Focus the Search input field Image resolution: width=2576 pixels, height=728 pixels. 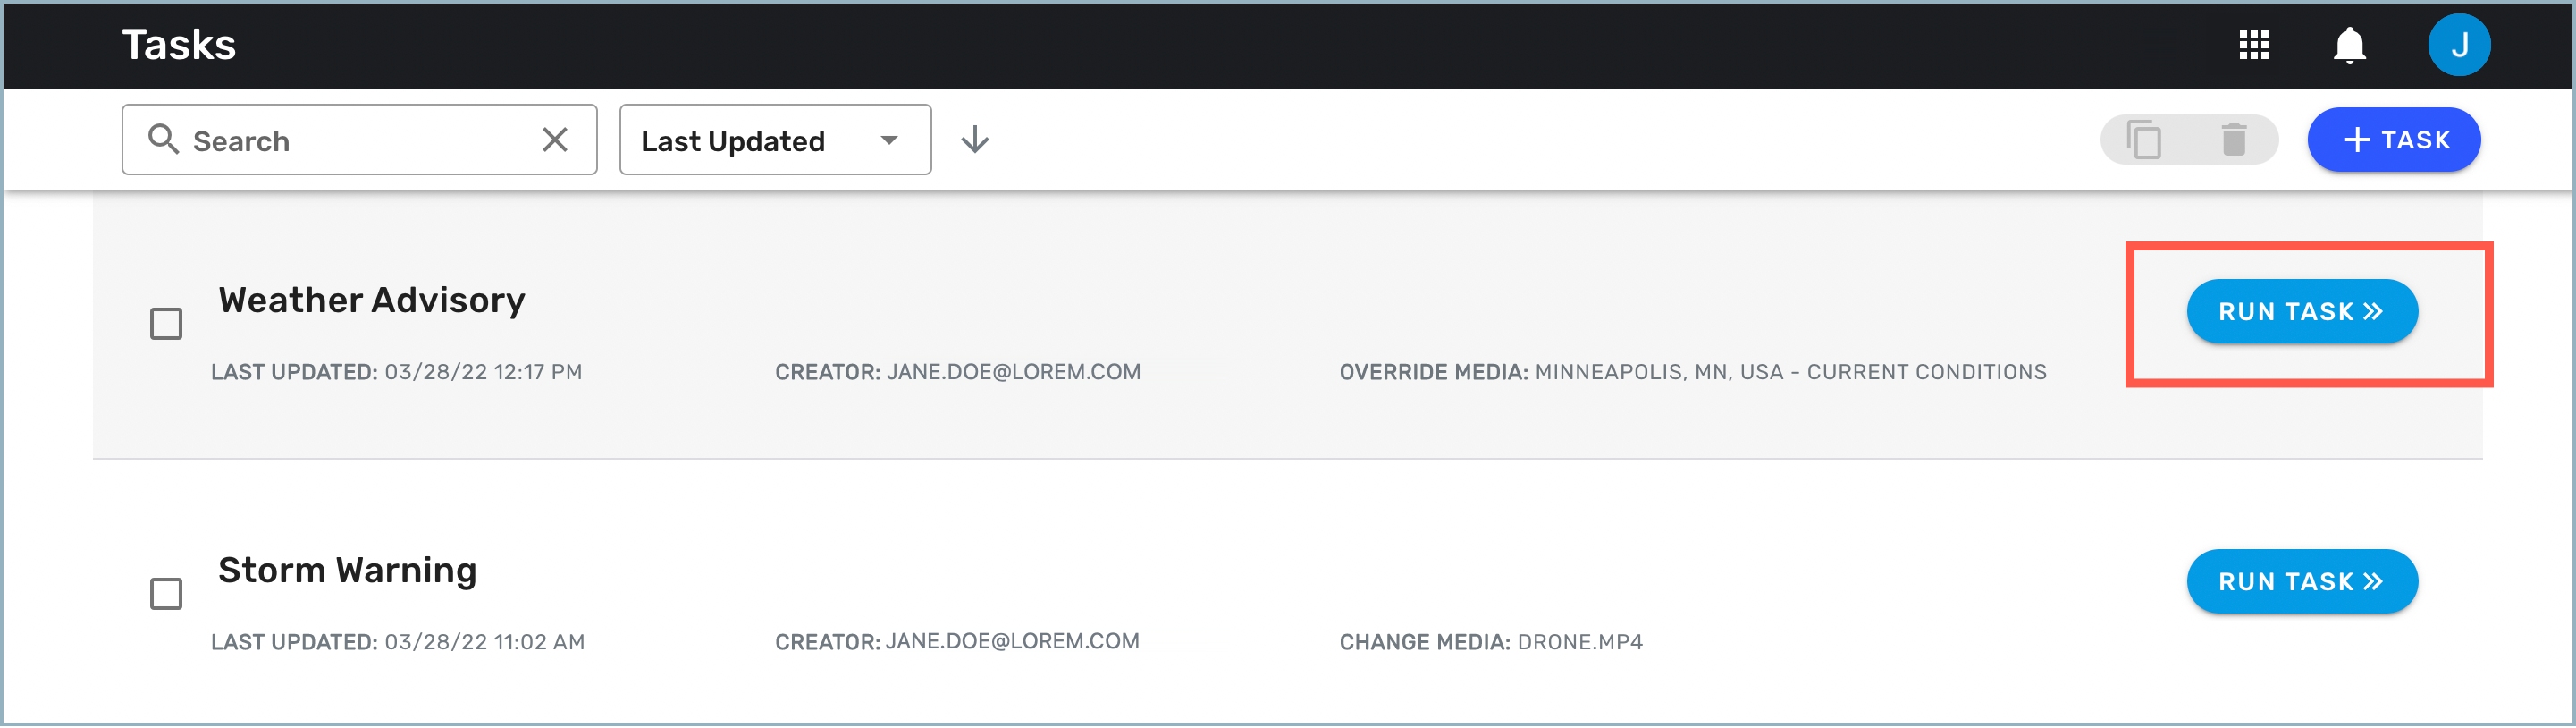(x=359, y=140)
